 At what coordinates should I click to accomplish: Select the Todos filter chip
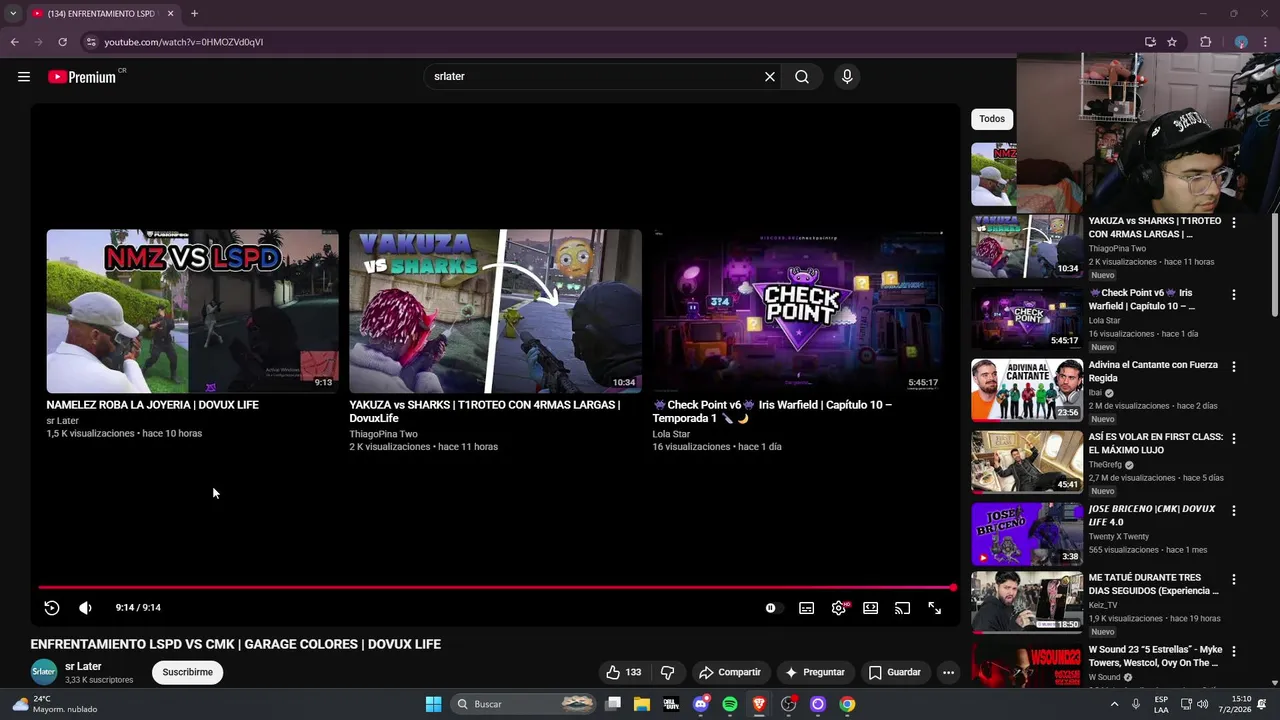pyautogui.click(x=992, y=119)
